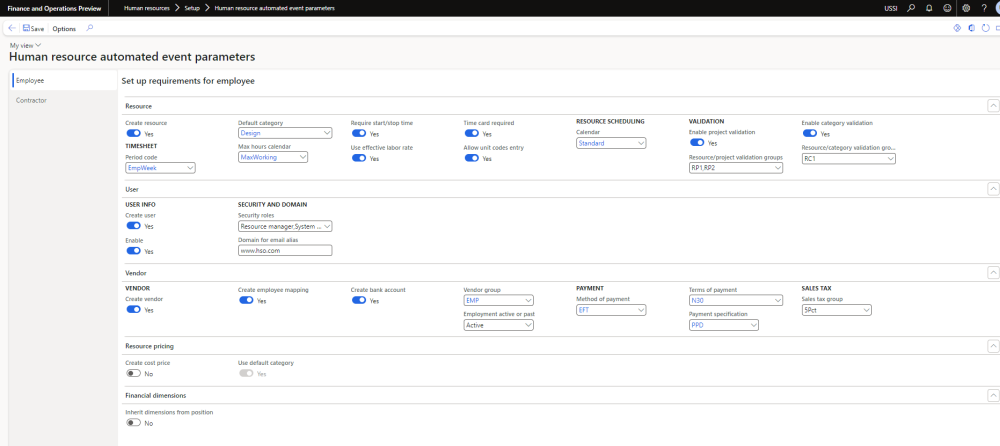Open the Default category dropdown
Screen dimensions: 1000x446
click(x=285, y=133)
